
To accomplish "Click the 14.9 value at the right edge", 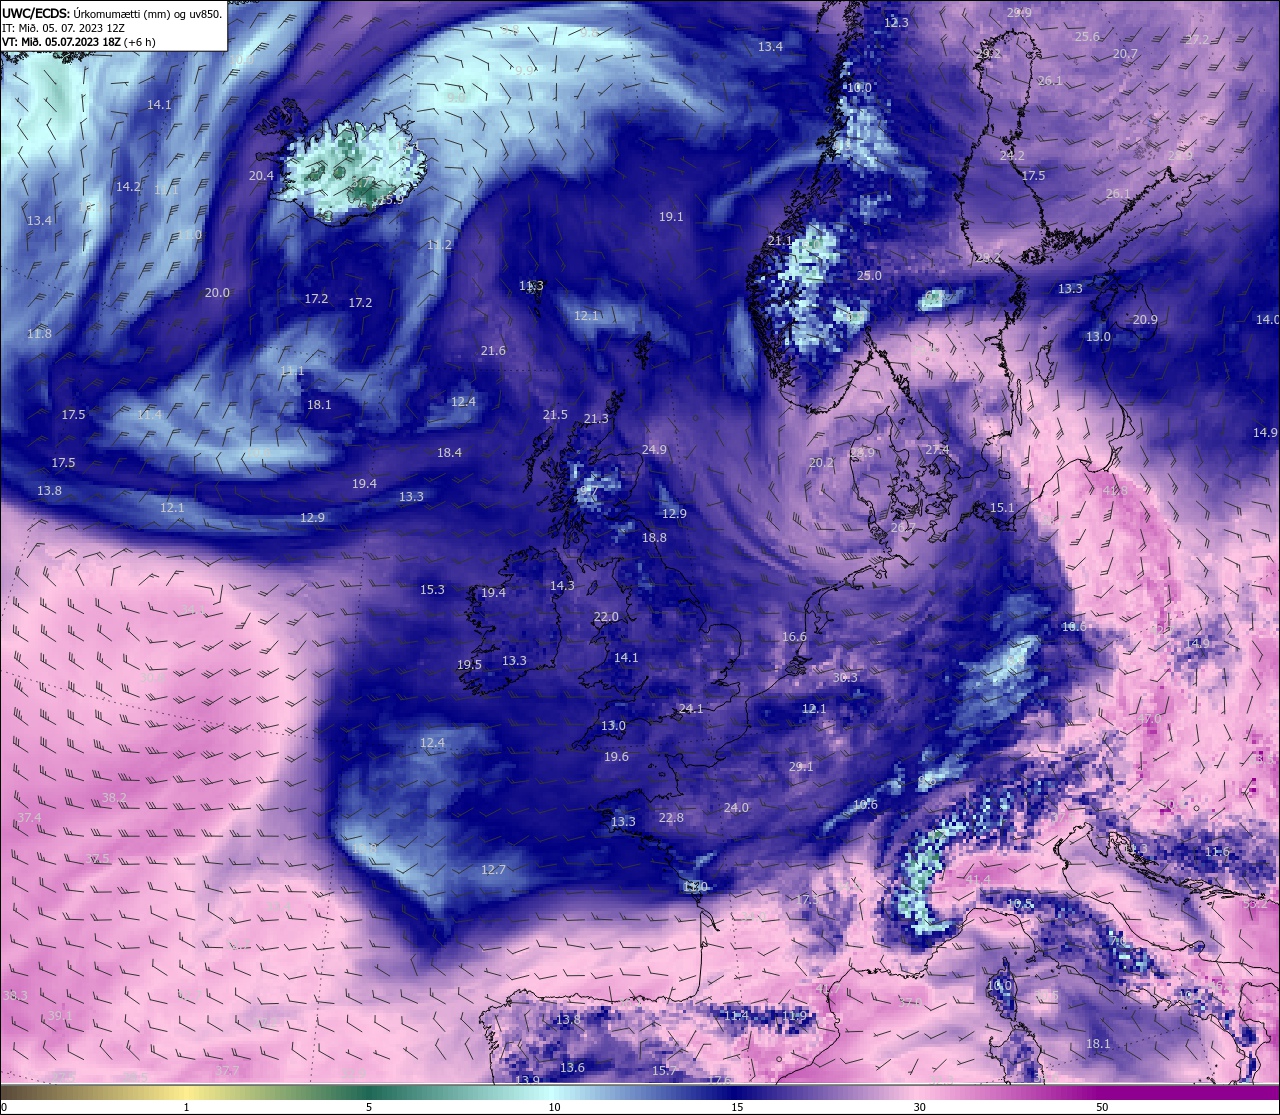I will point(1265,433).
